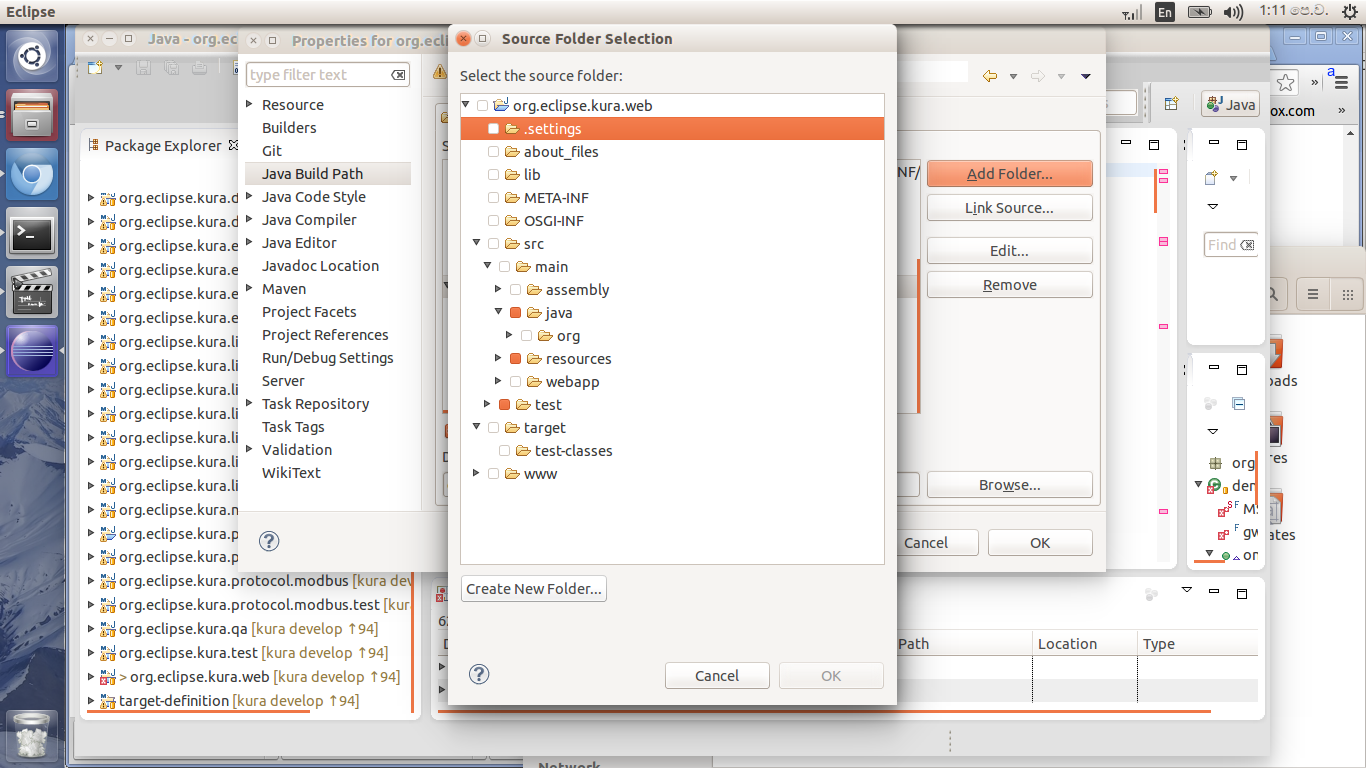Click Open Perspective toolbar icon
Image resolution: width=1366 pixels, height=768 pixels.
click(1171, 104)
